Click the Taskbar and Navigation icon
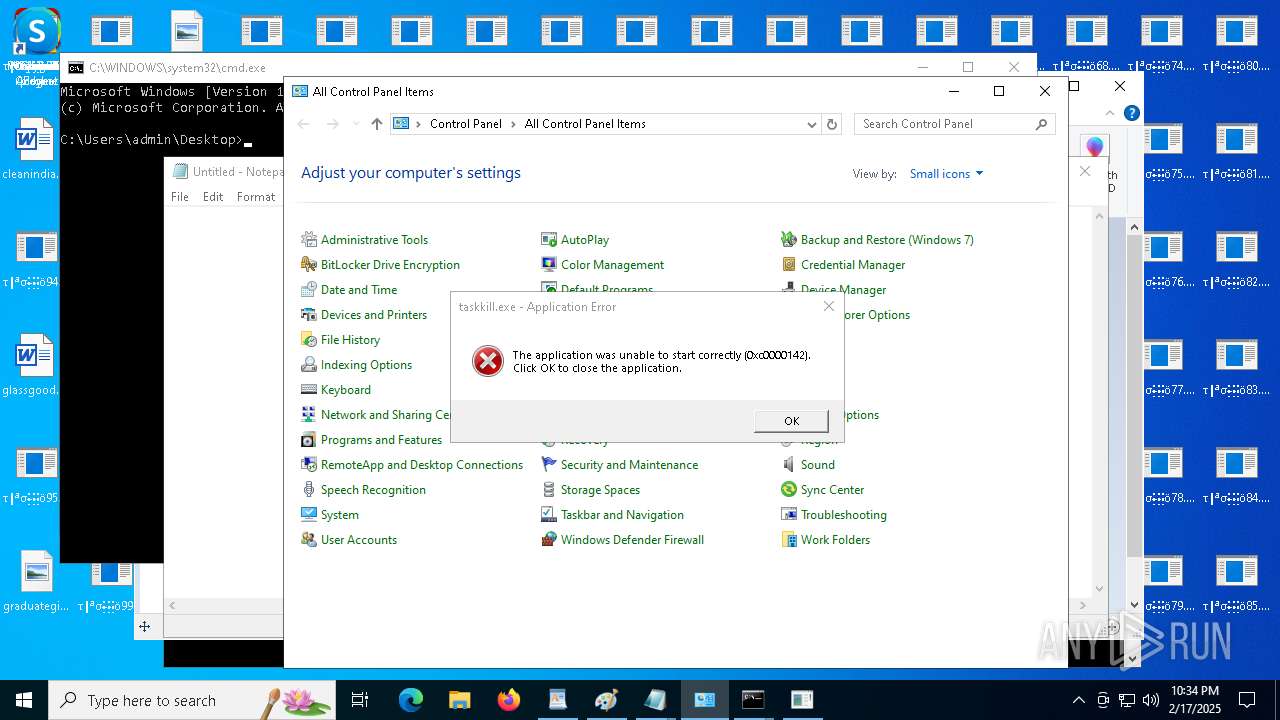 (549, 515)
